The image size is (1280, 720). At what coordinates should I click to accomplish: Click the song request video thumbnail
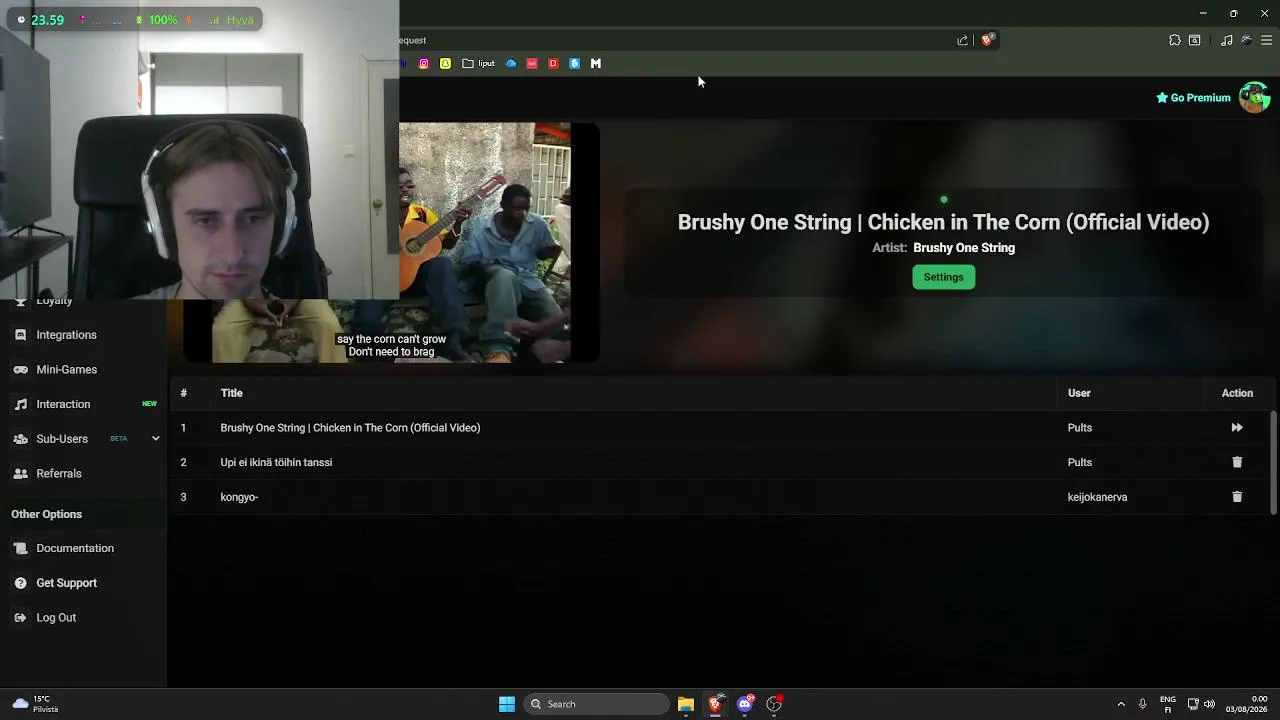click(391, 243)
